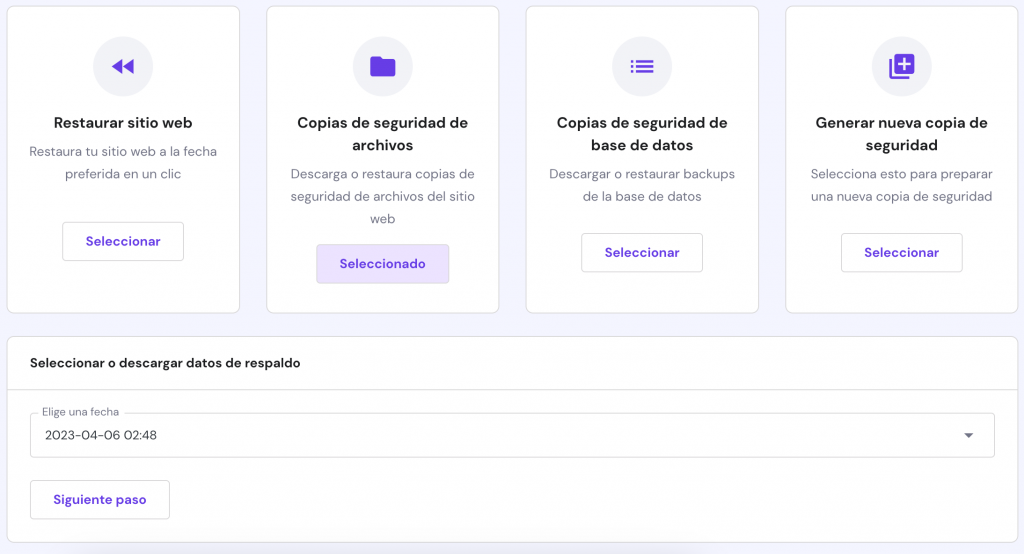Viewport: 1024px width, 554px height.
Task: Click the Seleccionar o descargar datos de respaldo header
Action: 165,363
